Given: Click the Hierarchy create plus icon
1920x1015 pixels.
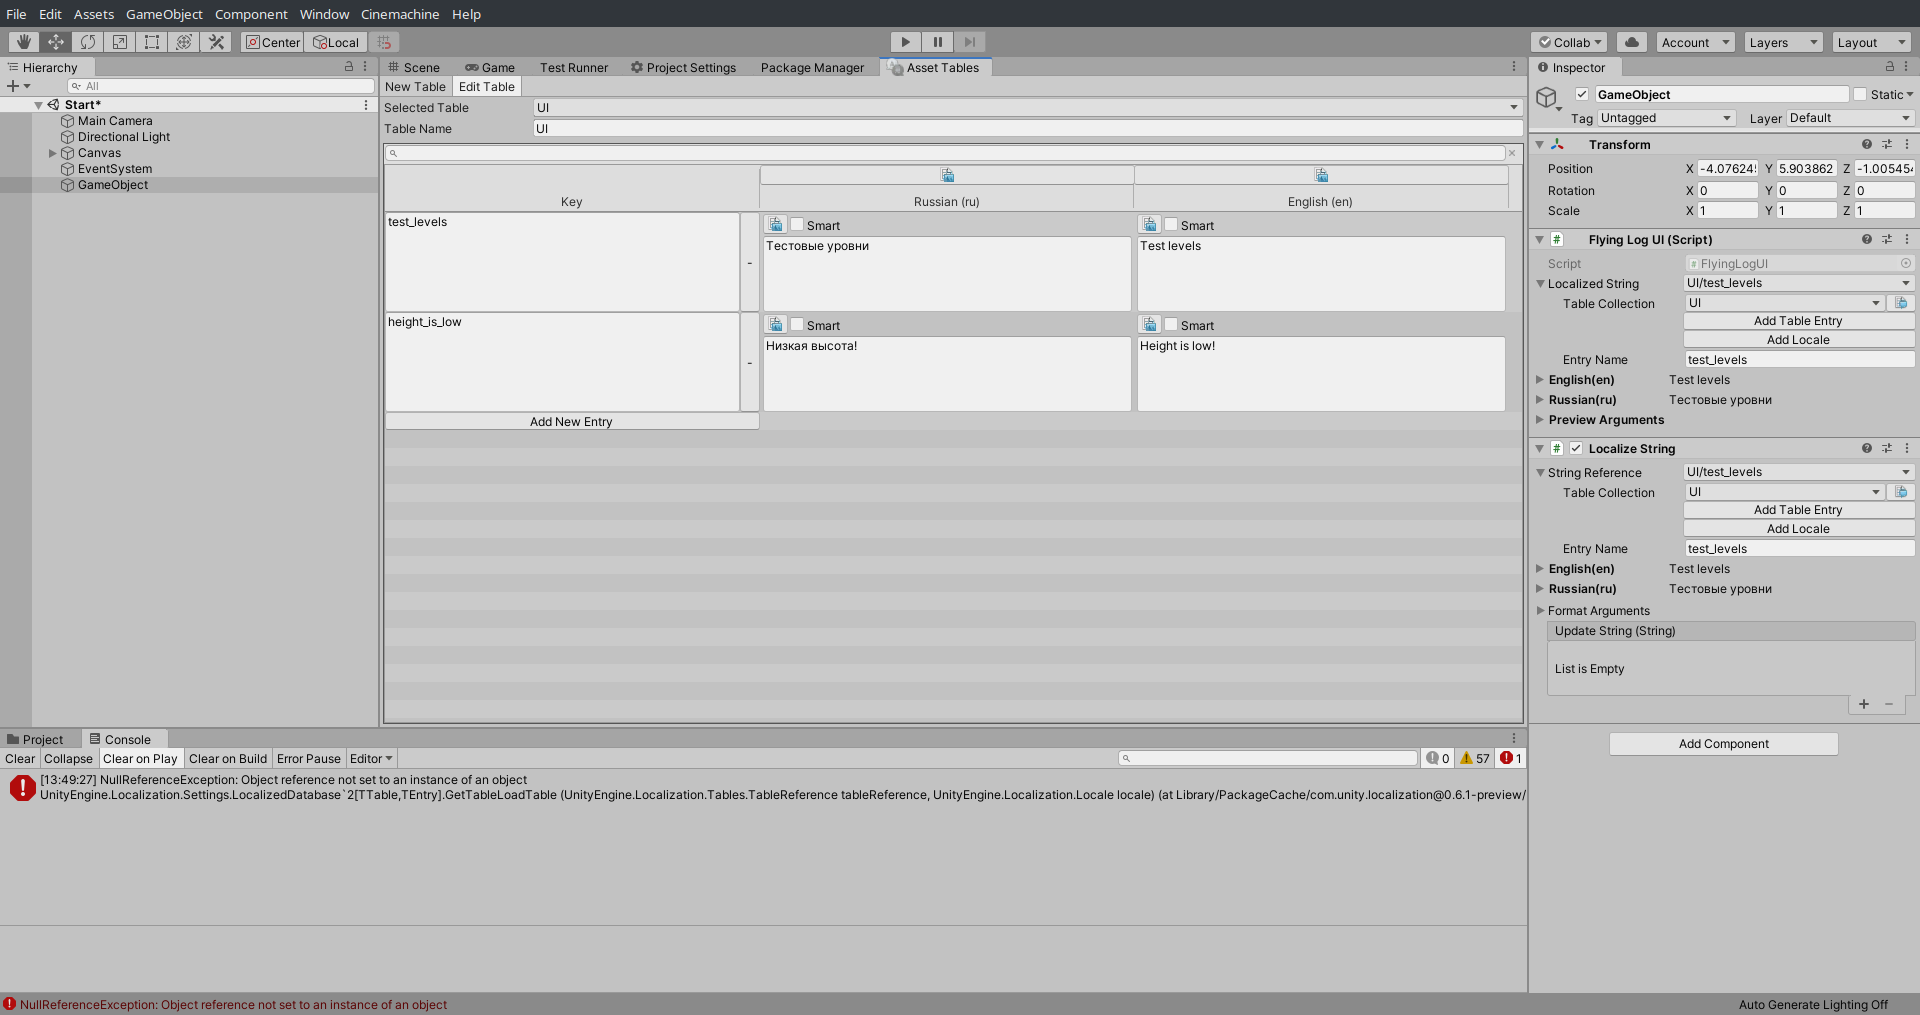Looking at the screenshot, I should (x=13, y=86).
